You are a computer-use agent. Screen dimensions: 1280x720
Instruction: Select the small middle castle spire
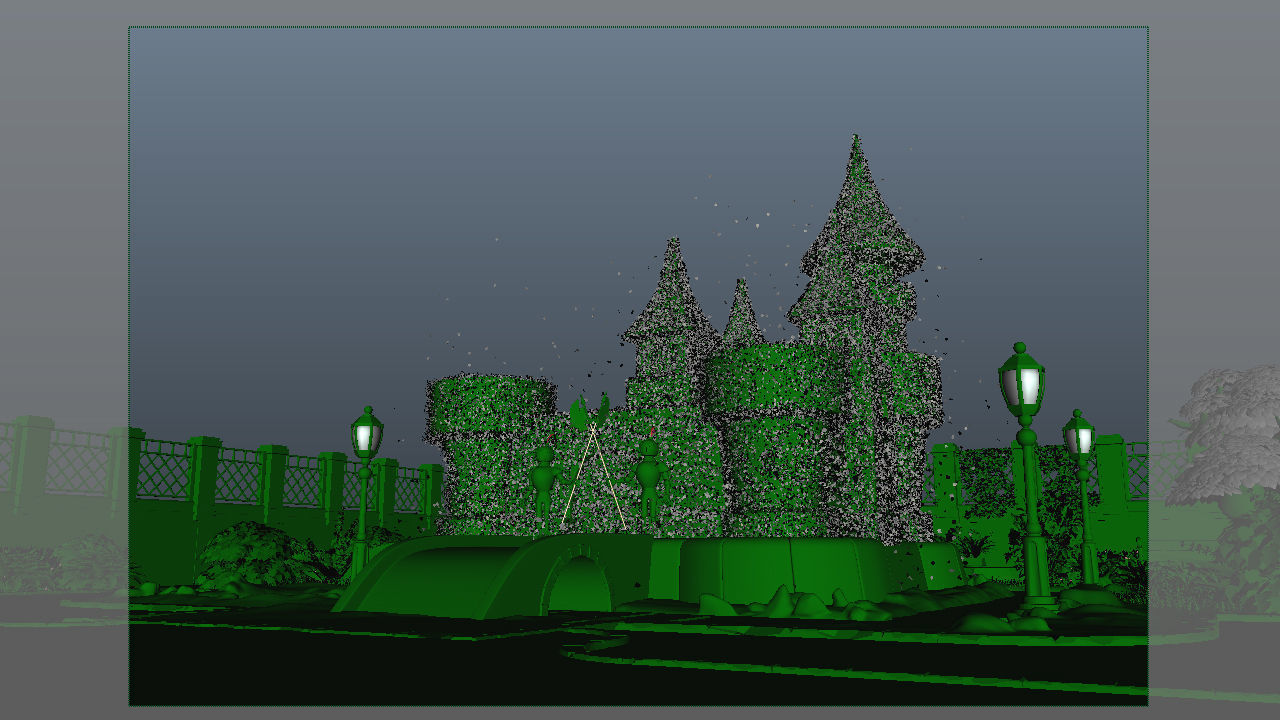(x=742, y=313)
